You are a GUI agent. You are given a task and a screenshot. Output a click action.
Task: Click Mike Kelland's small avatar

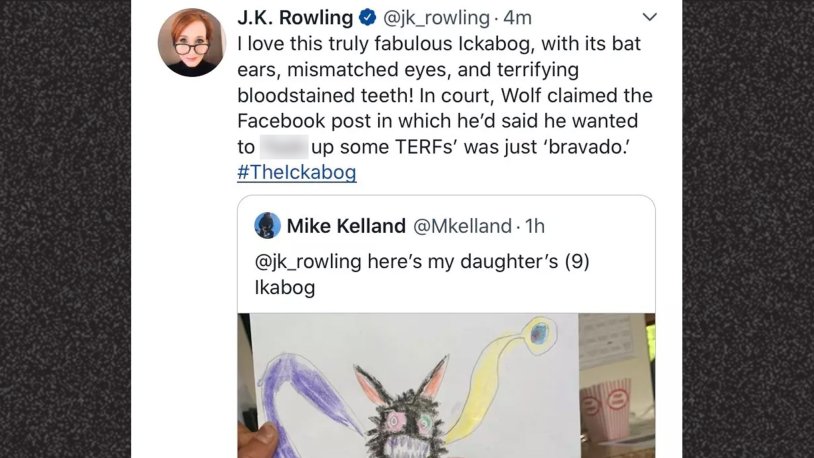point(267,225)
